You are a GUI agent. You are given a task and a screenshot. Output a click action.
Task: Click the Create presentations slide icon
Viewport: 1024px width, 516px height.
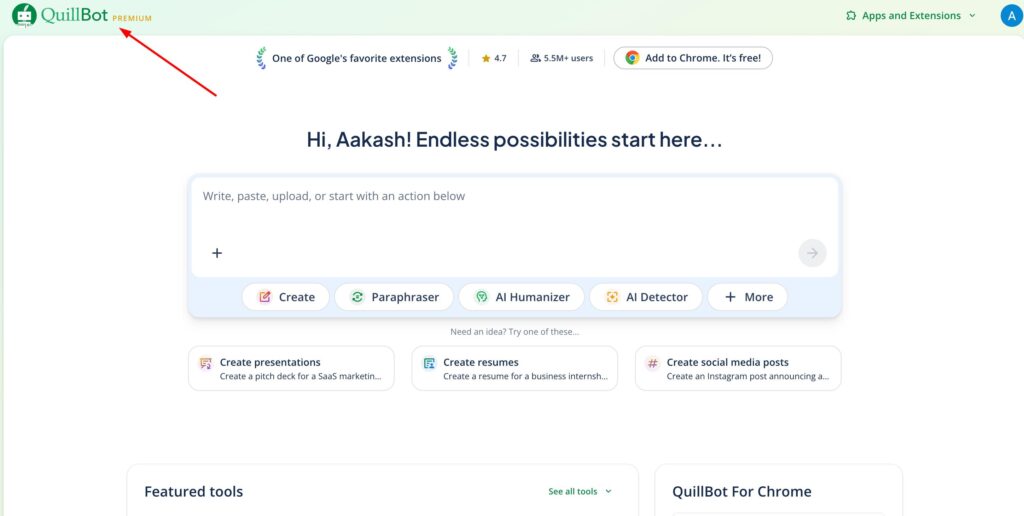(x=205, y=363)
